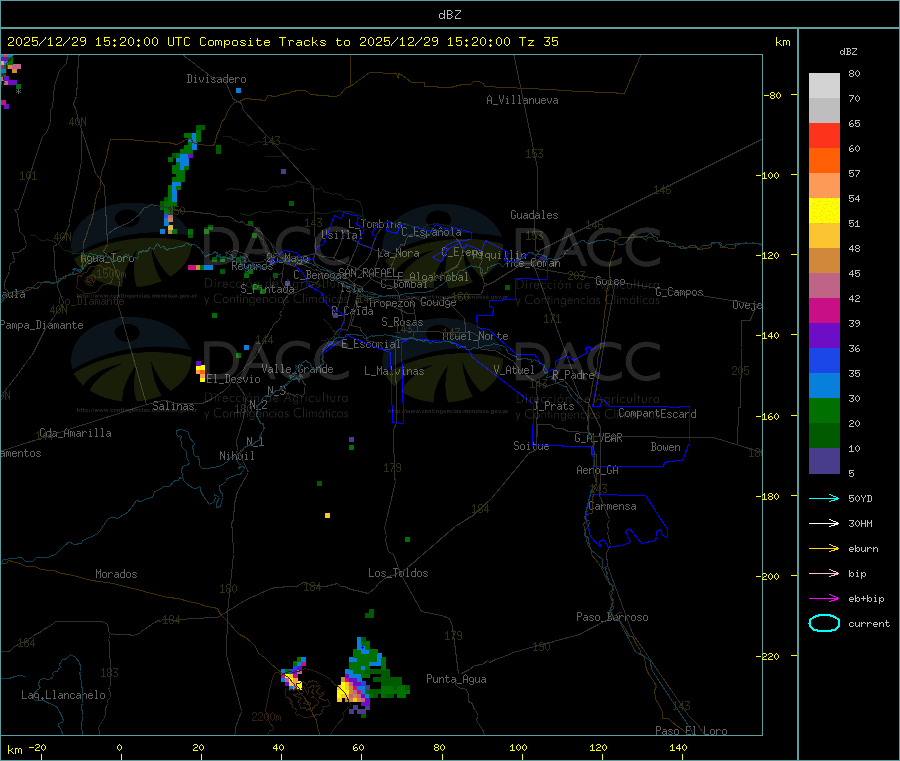Click the yellow storm cell near El_Desvio
Image resolution: width=900 pixels, height=761 pixels.
coord(201,372)
